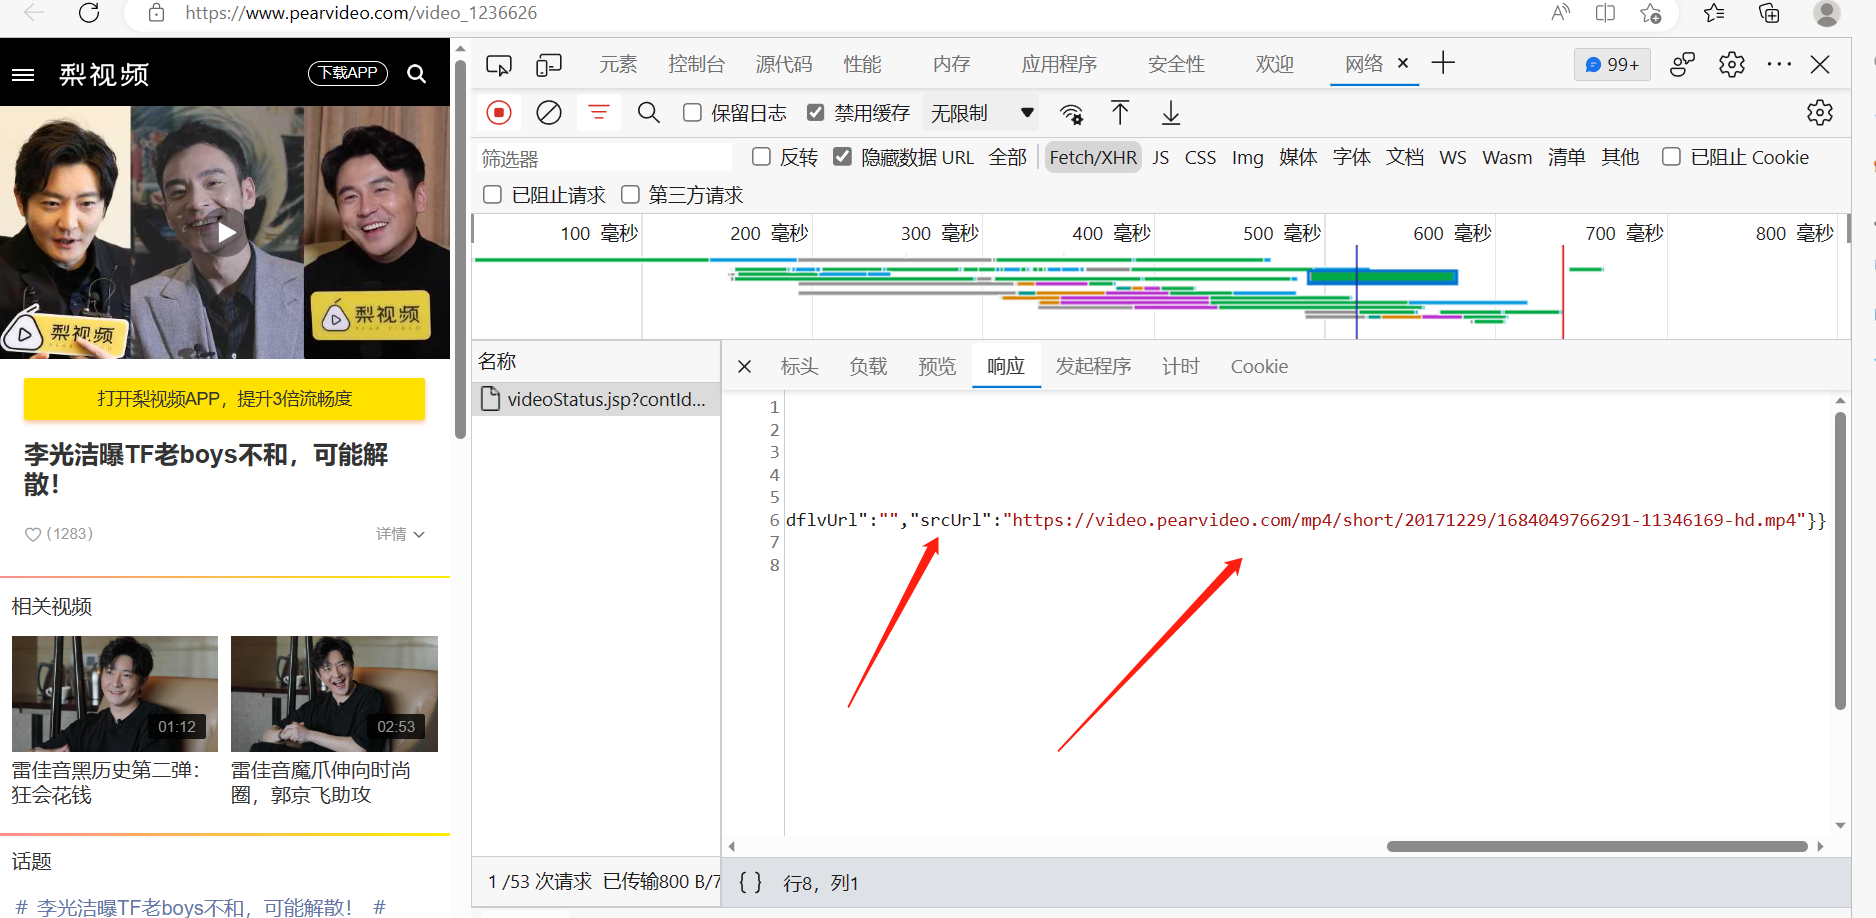
Task: Open the related video lasting 02:53
Action: pos(334,694)
